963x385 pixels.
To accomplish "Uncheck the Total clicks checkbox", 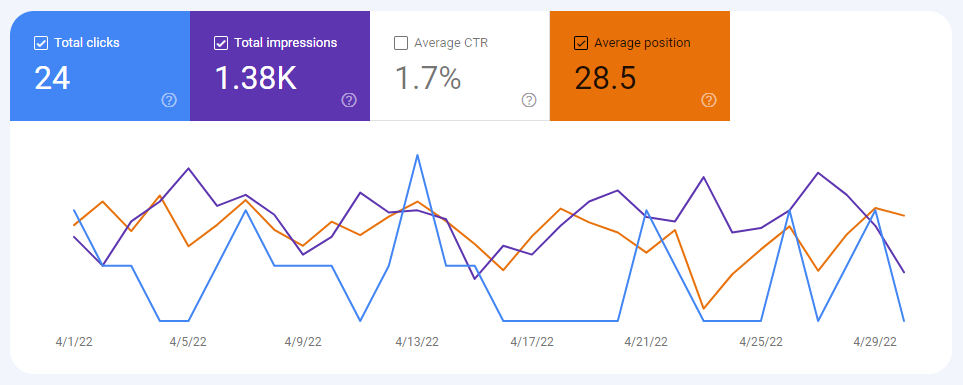I will tap(41, 43).
